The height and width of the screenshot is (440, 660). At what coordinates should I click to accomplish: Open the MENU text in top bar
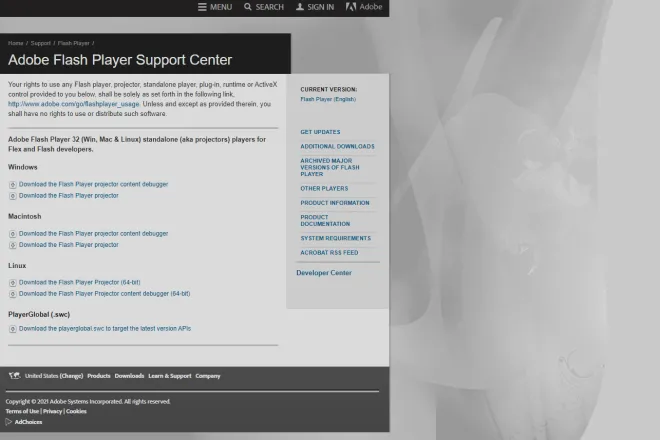pos(221,7)
